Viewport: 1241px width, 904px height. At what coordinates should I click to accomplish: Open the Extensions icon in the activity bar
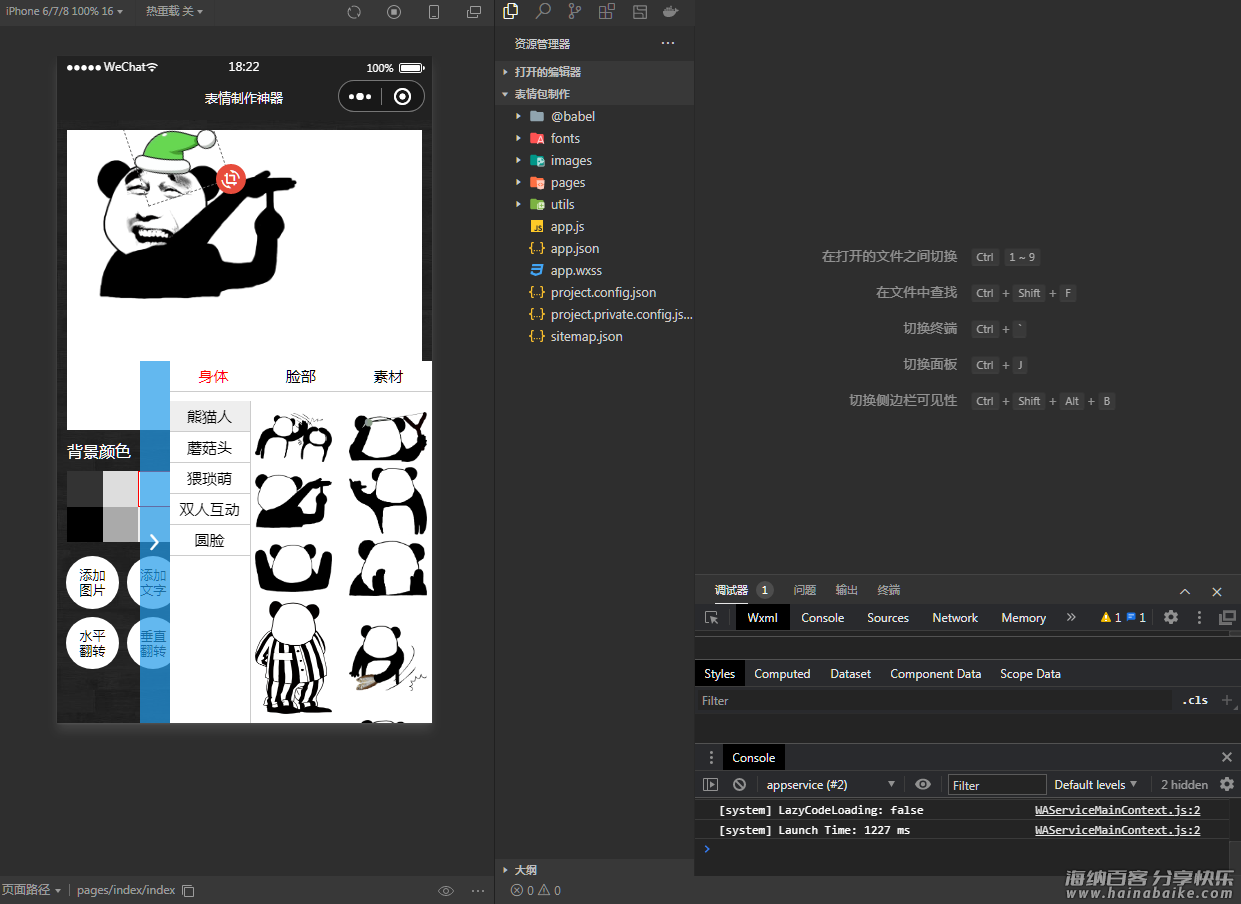click(x=607, y=11)
